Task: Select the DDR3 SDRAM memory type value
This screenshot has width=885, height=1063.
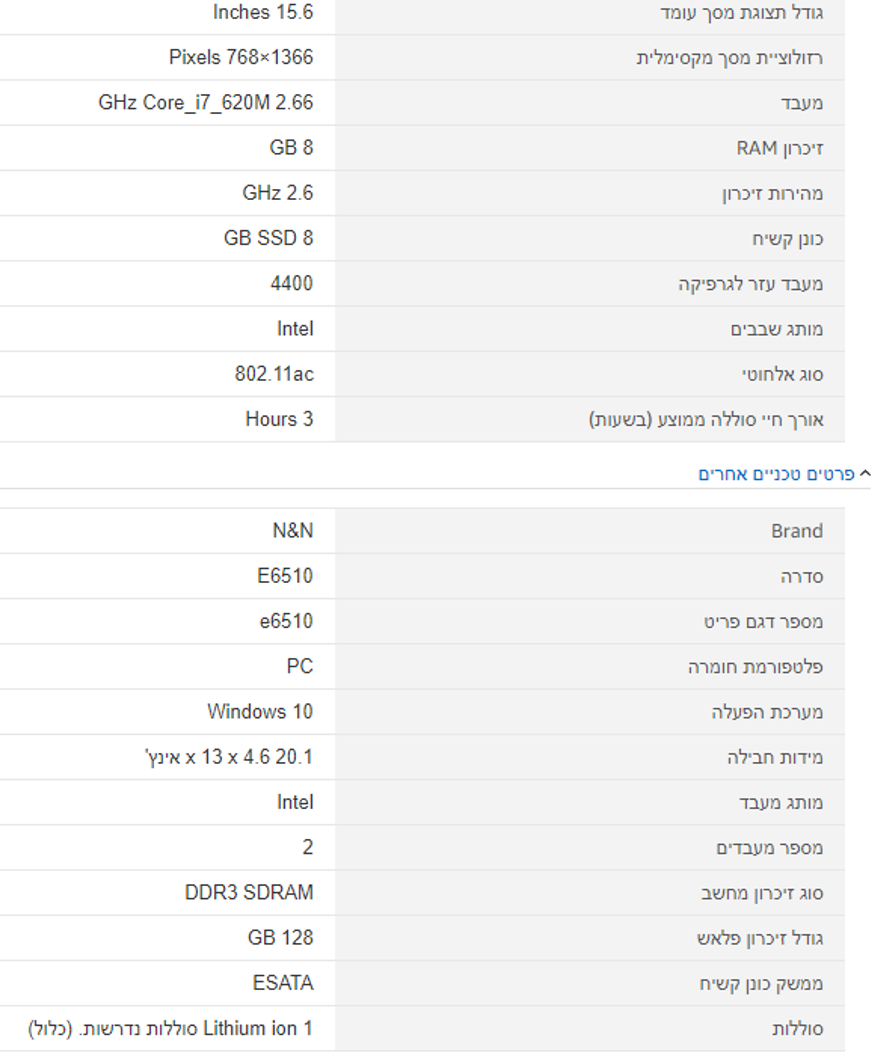Action: click(x=250, y=893)
